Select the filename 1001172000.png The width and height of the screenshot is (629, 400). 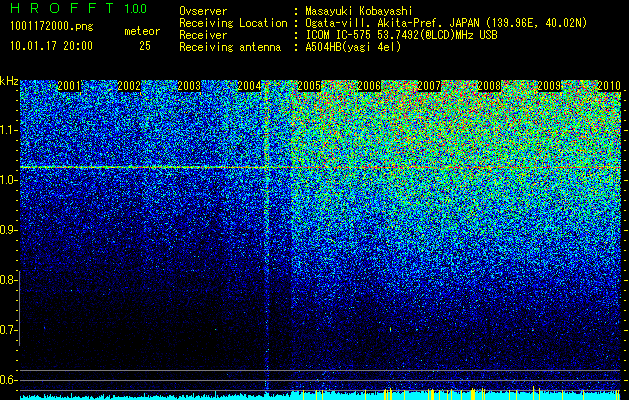tap(52, 27)
